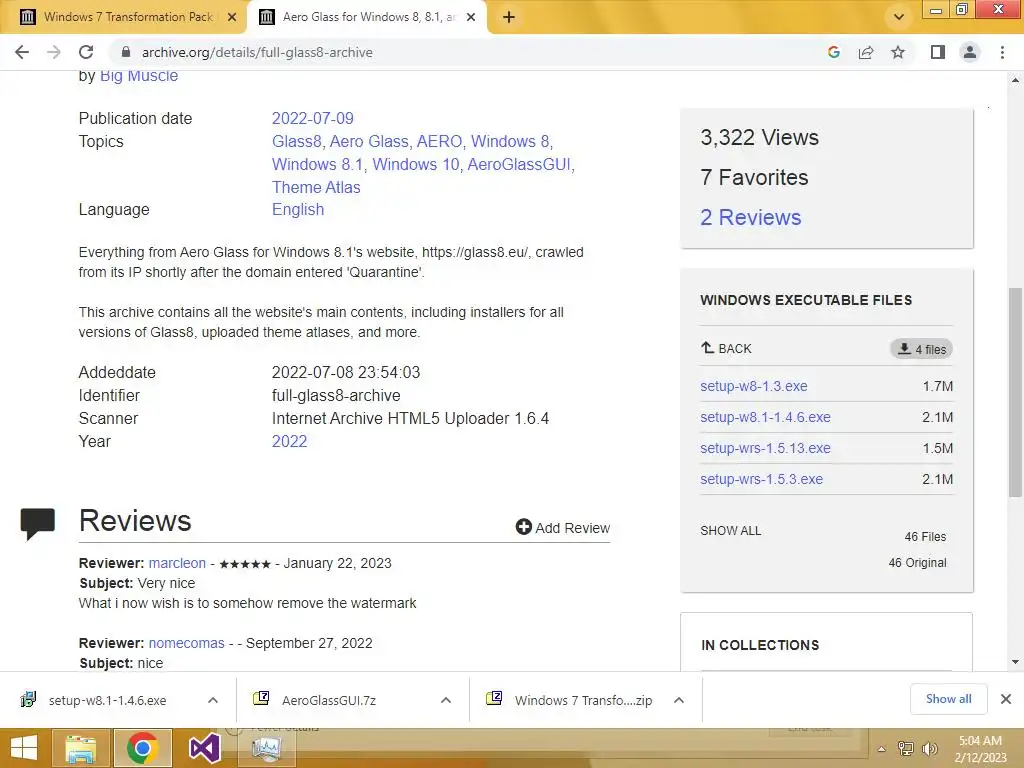Open Big Muscle author link
Screen dimensions: 1024x768
tap(138, 76)
